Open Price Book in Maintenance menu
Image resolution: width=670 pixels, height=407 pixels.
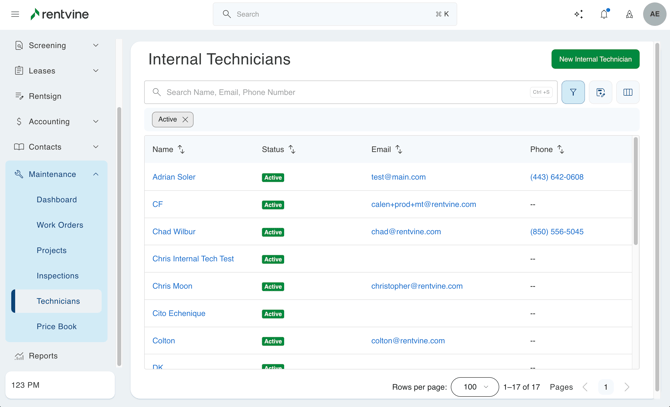point(57,326)
